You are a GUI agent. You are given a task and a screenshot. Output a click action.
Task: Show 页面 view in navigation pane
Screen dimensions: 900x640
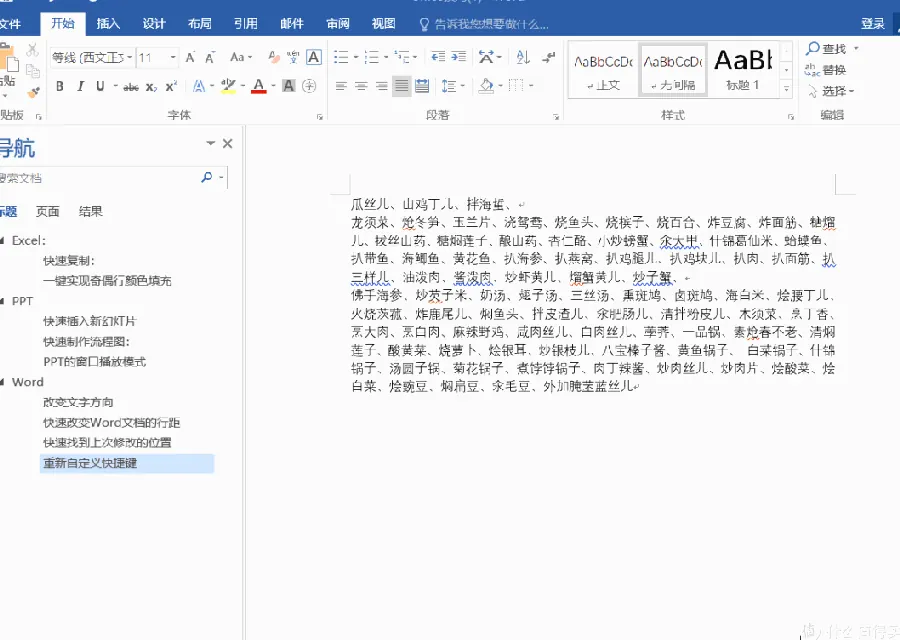coord(48,212)
